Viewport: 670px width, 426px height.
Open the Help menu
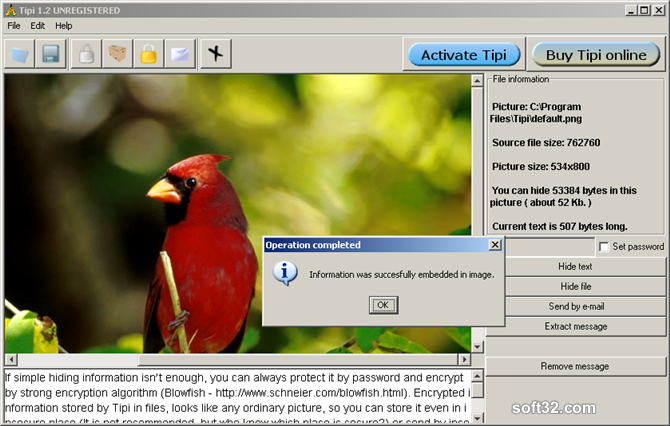point(64,26)
